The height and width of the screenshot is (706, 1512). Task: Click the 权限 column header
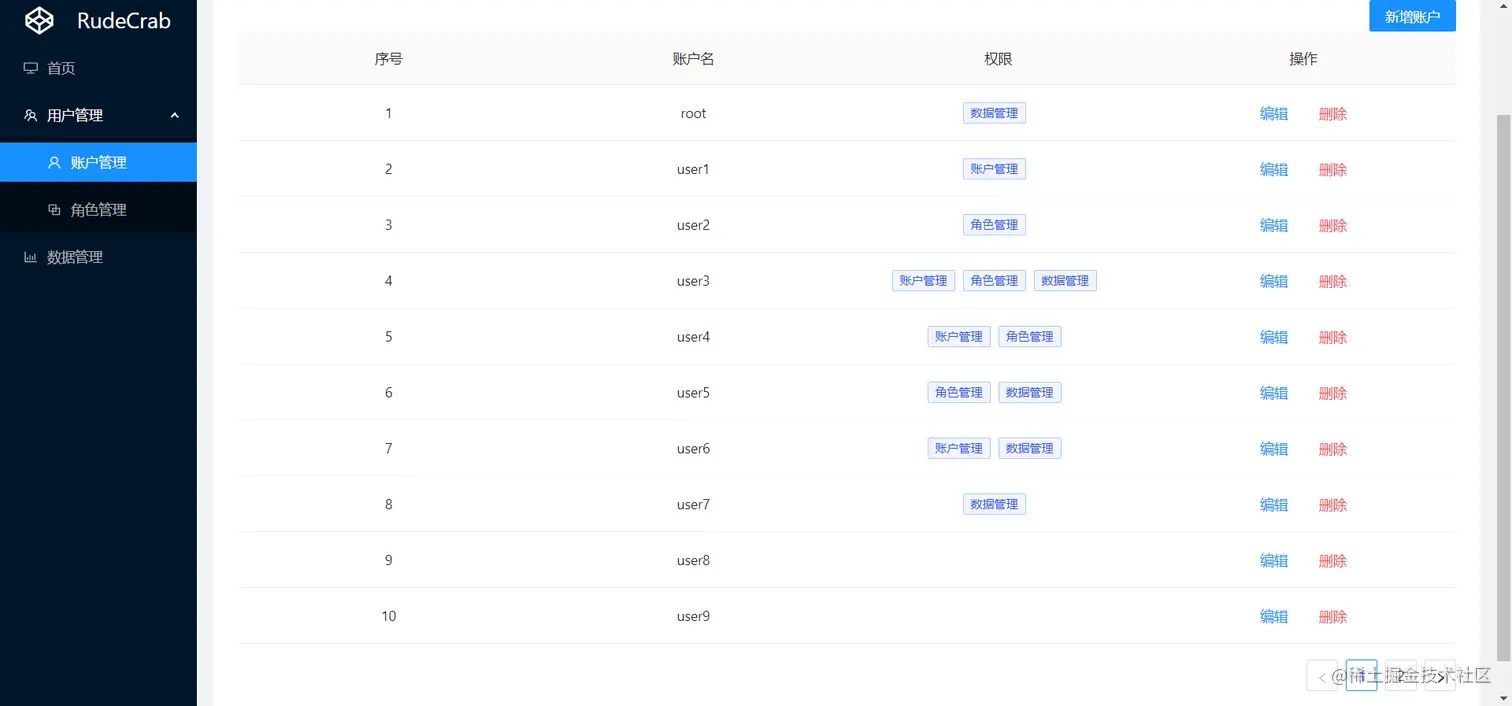coord(998,59)
